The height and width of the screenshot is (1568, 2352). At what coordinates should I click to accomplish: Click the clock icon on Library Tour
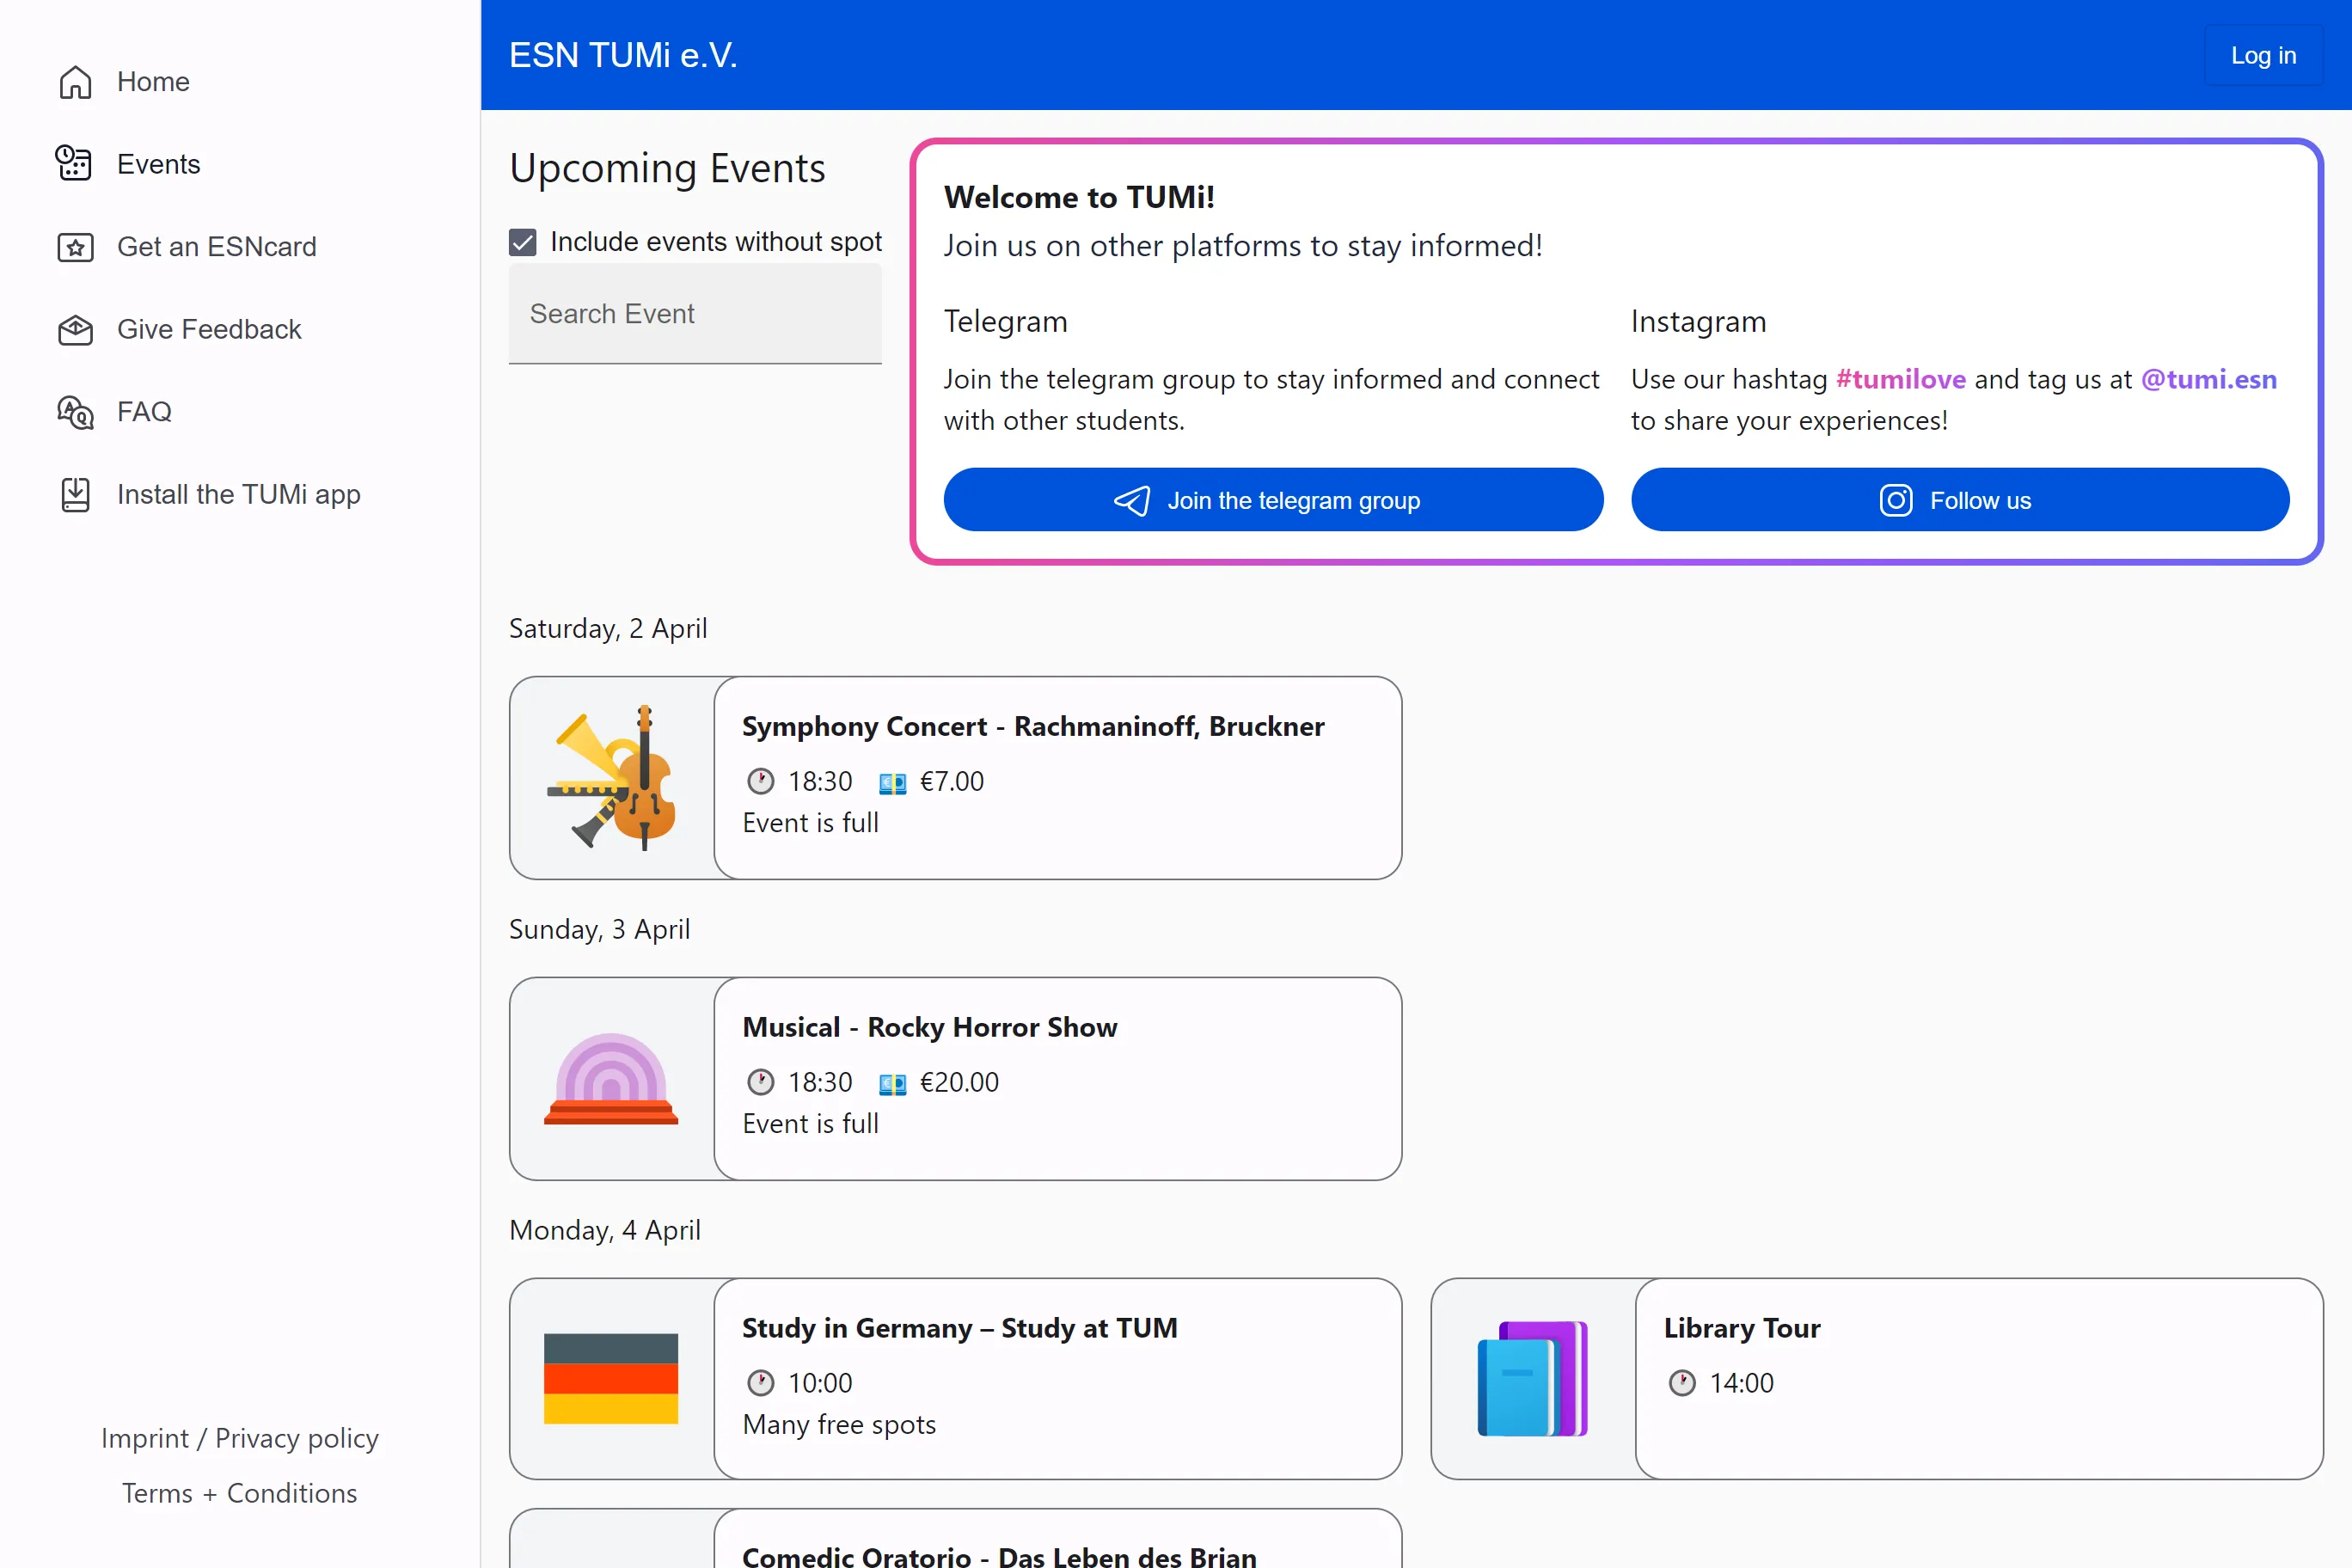[1682, 1383]
